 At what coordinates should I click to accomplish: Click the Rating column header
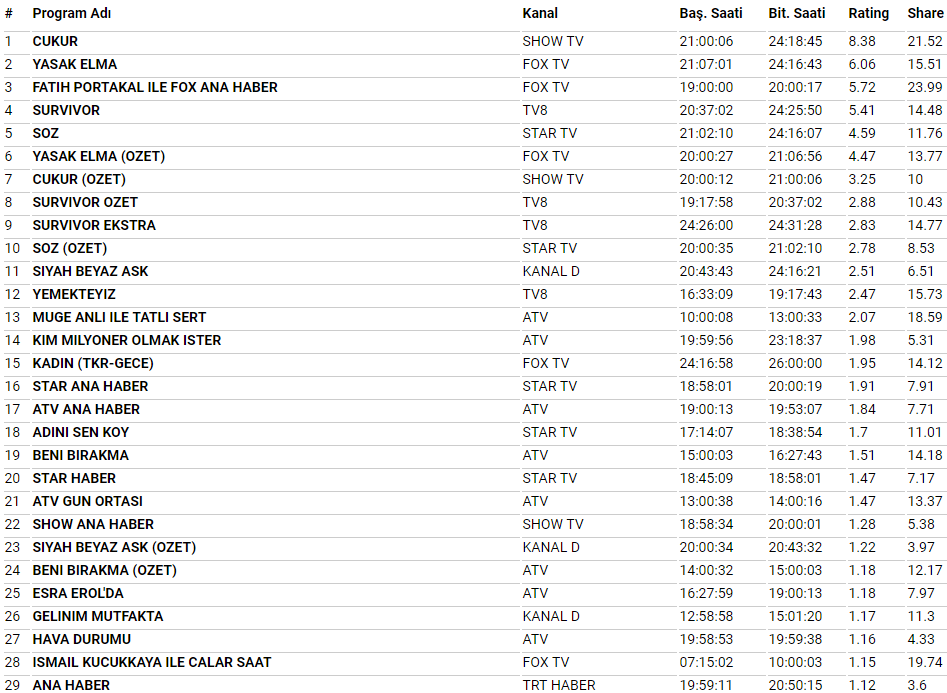868,13
